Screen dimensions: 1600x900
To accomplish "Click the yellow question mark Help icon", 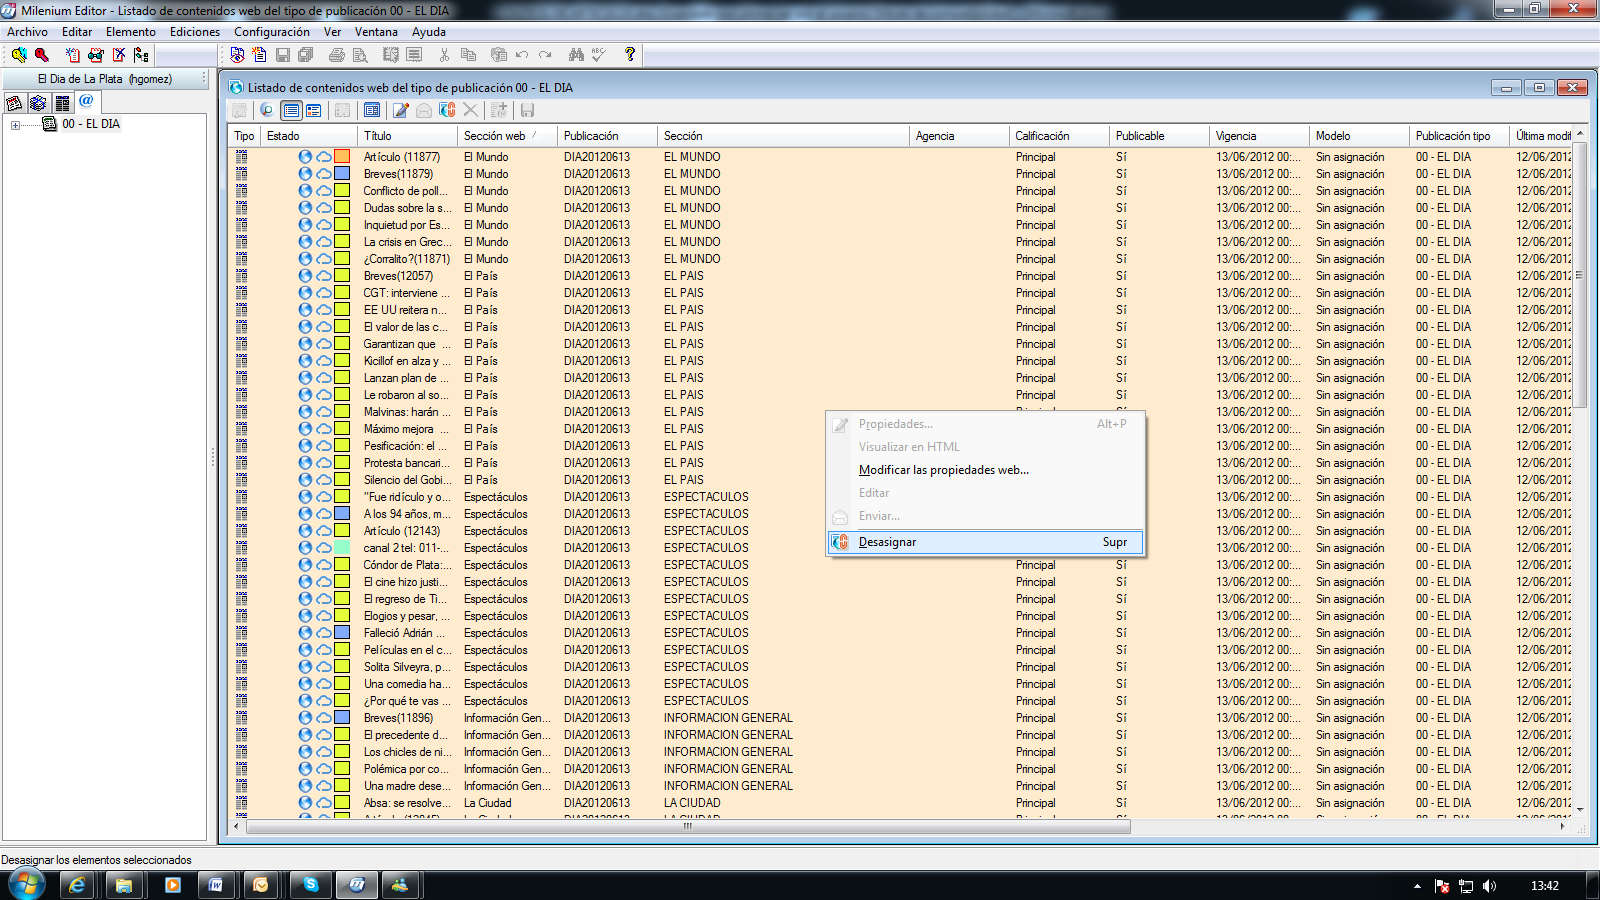I will [x=630, y=55].
